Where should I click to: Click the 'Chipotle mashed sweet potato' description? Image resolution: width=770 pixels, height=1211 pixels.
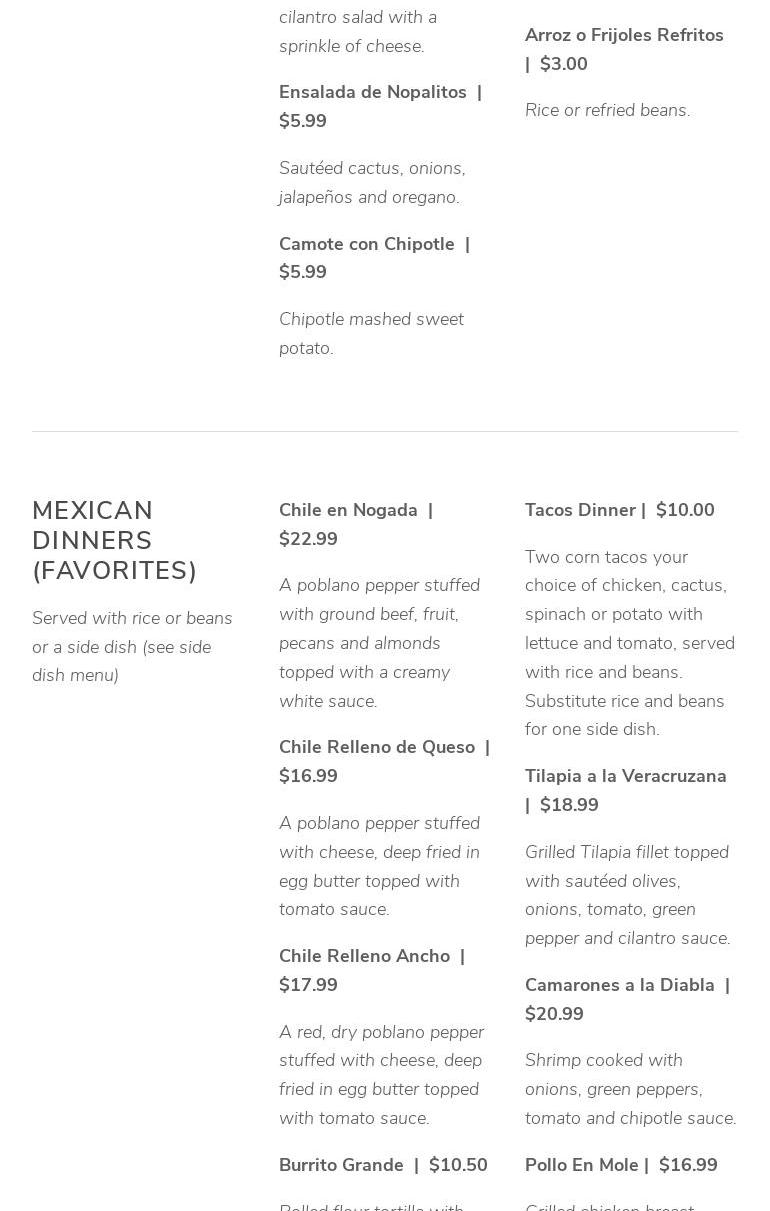[x=371, y=334]
